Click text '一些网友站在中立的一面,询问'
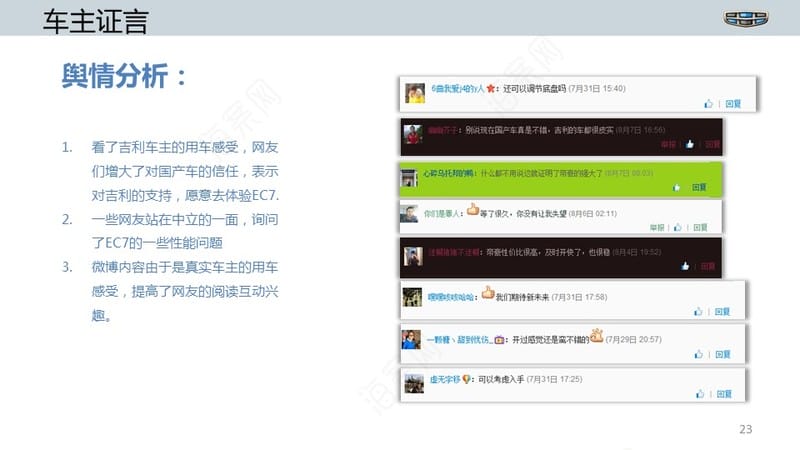This screenshot has height=450, width=800. 185,219
